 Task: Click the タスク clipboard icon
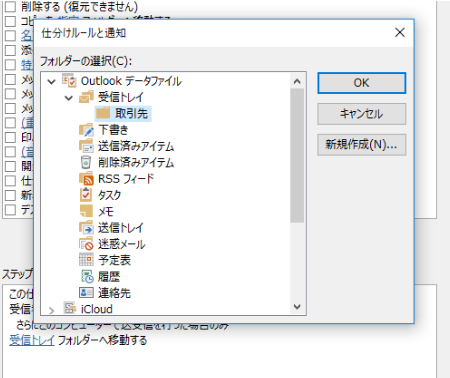tap(86, 195)
